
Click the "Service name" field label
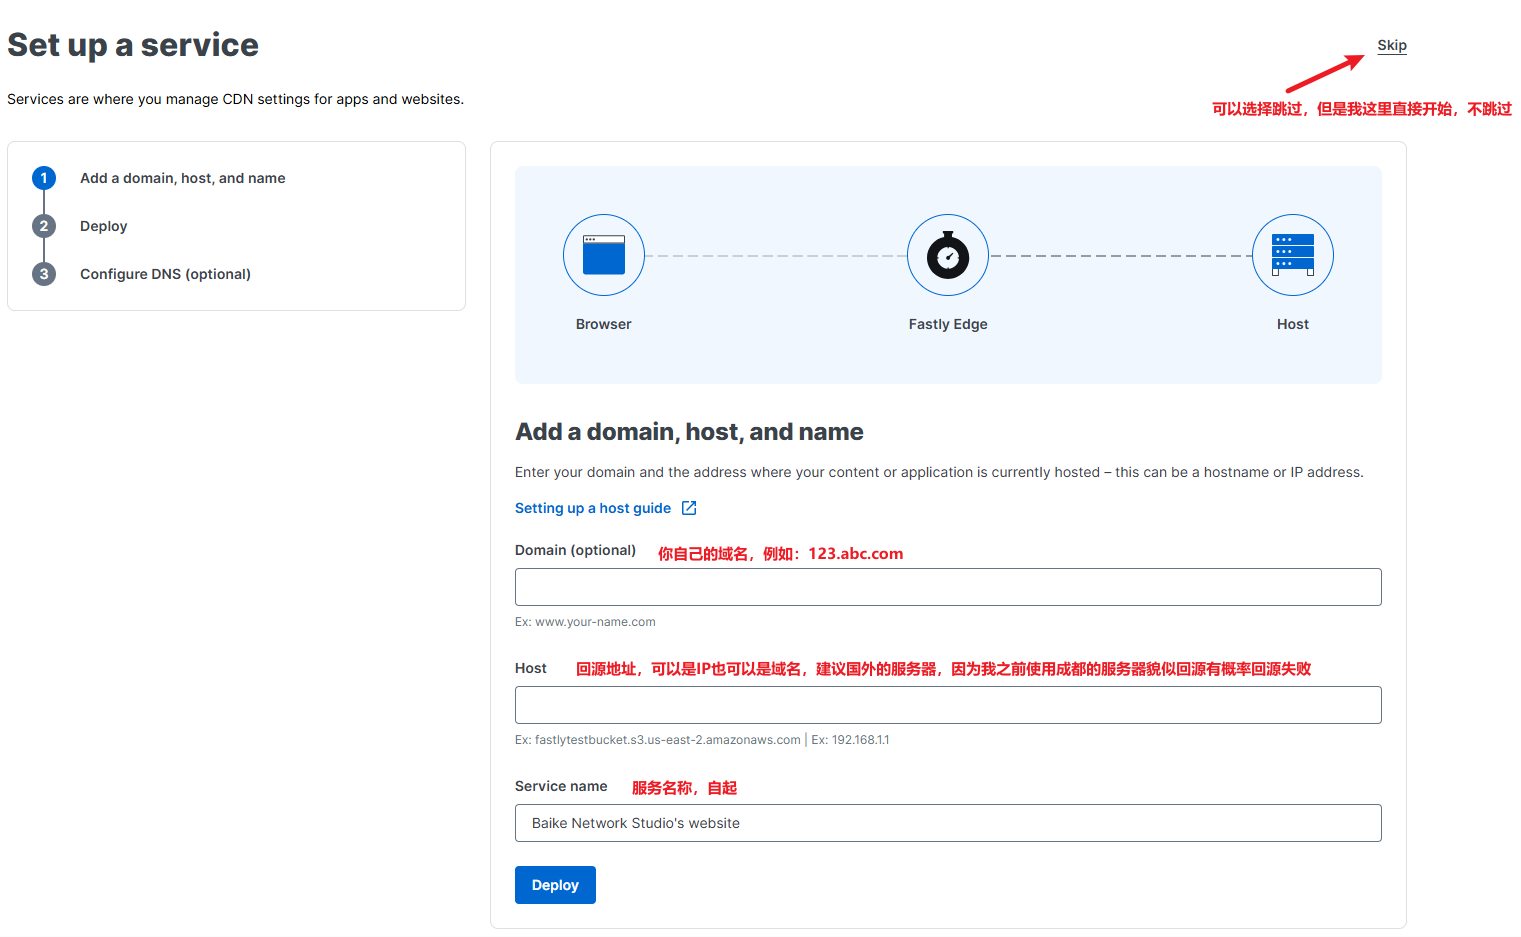[x=561, y=786]
